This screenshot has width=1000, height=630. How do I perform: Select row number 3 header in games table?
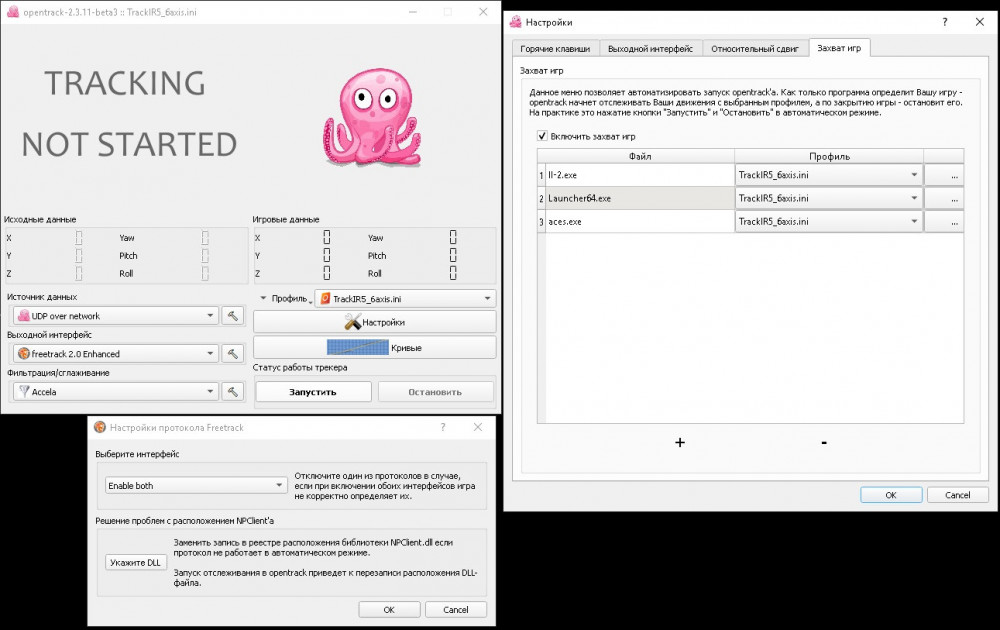(x=541, y=222)
